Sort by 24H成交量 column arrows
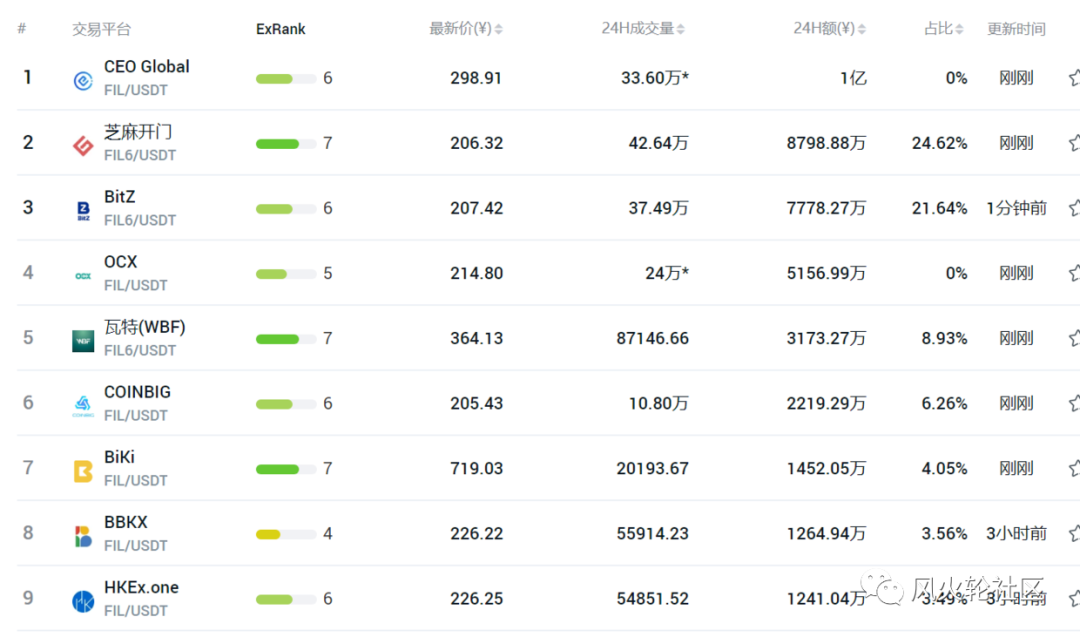Image resolution: width=1080 pixels, height=637 pixels. pos(681,29)
